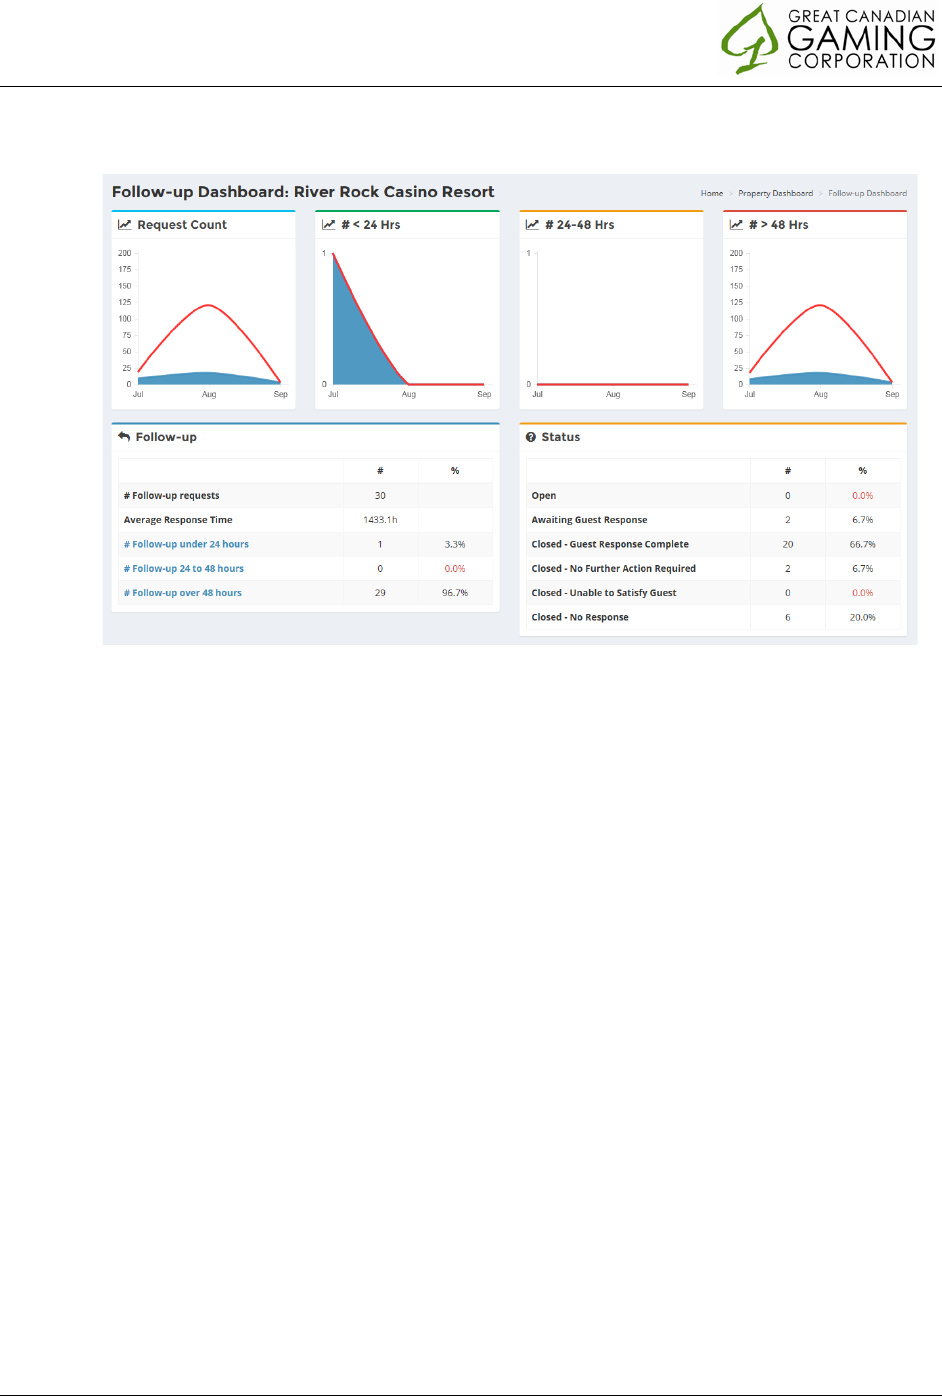Image resolution: width=942 pixels, height=1396 pixels.
Task: Click the chart icon beside '# > 48 Hrs'
Action: point(737,225)
